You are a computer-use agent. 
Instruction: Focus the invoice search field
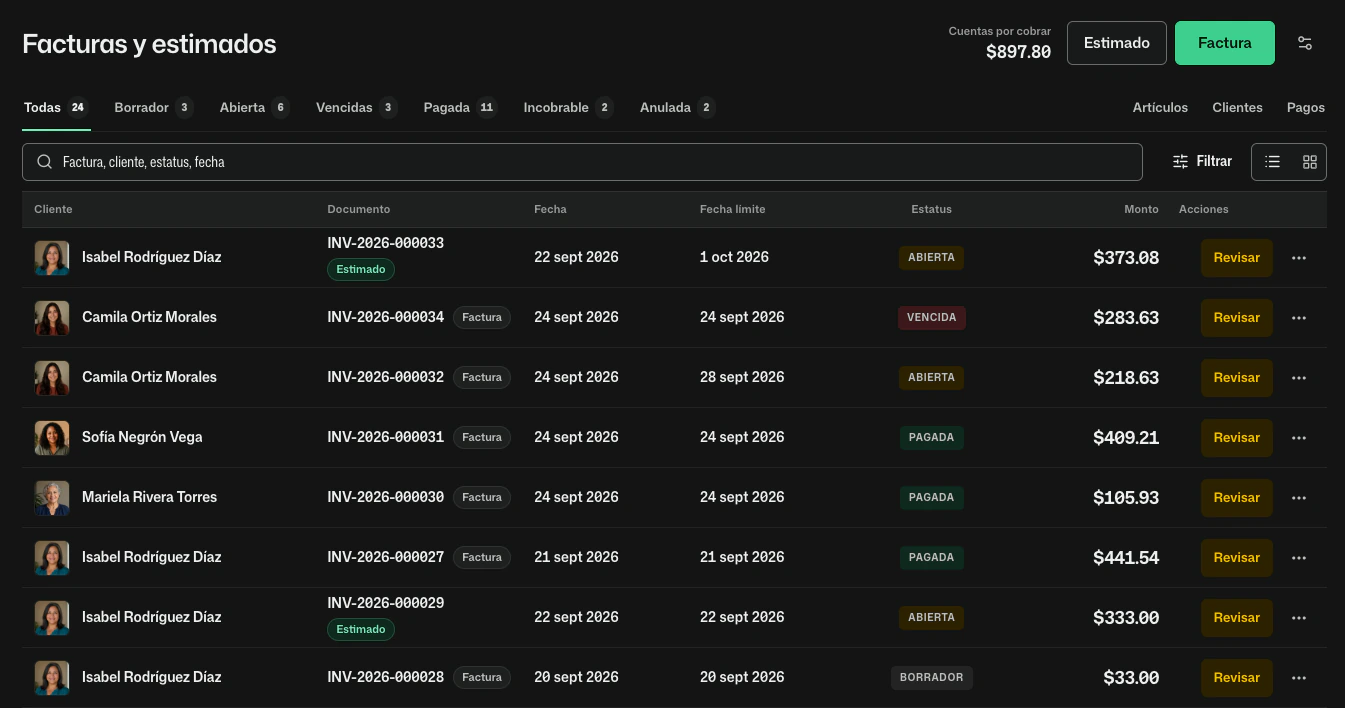click(x=582, y=162)
